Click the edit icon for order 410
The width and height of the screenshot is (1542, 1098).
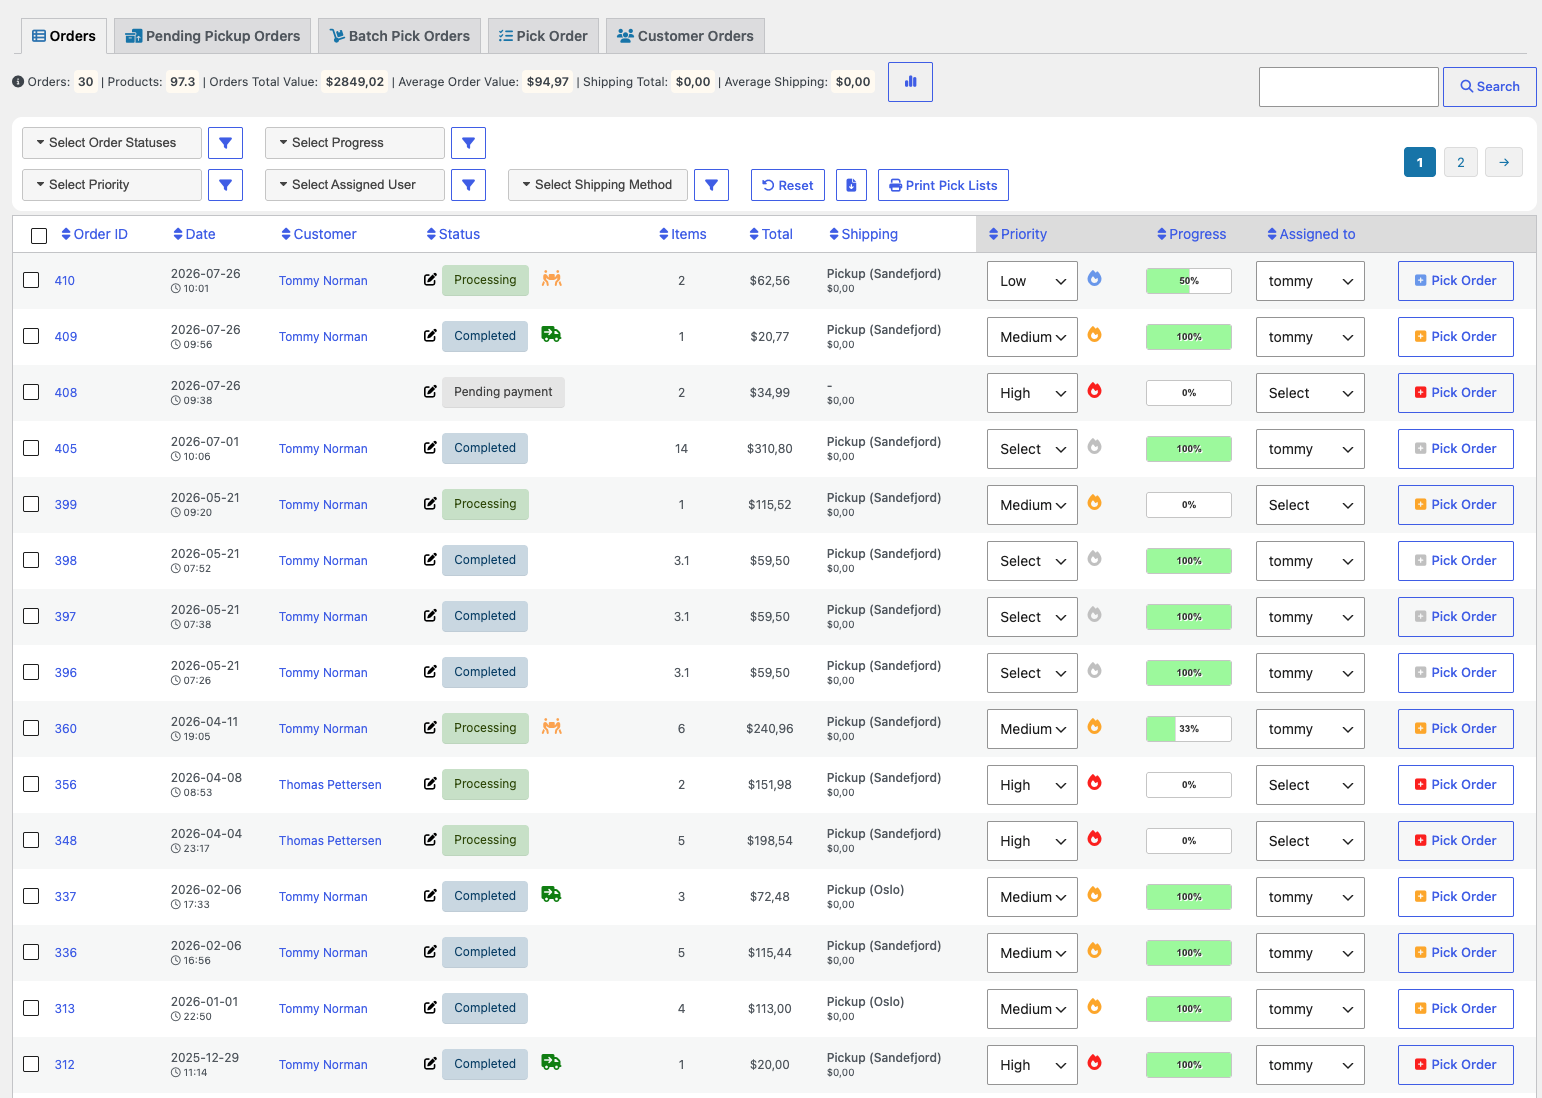(x=430, y=280)
